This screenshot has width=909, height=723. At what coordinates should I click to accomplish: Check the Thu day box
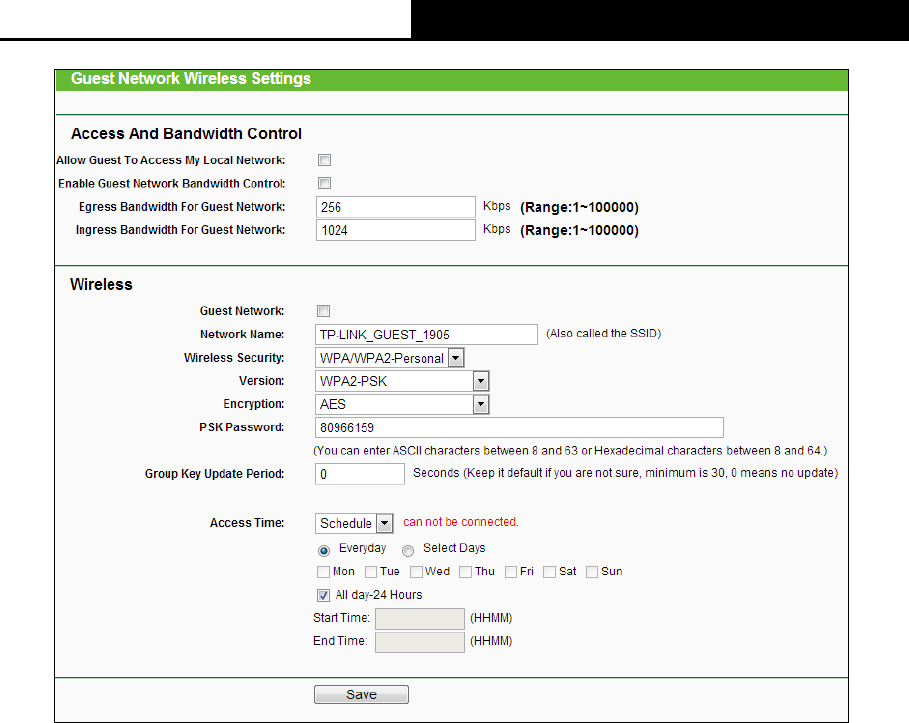[465, 572]
